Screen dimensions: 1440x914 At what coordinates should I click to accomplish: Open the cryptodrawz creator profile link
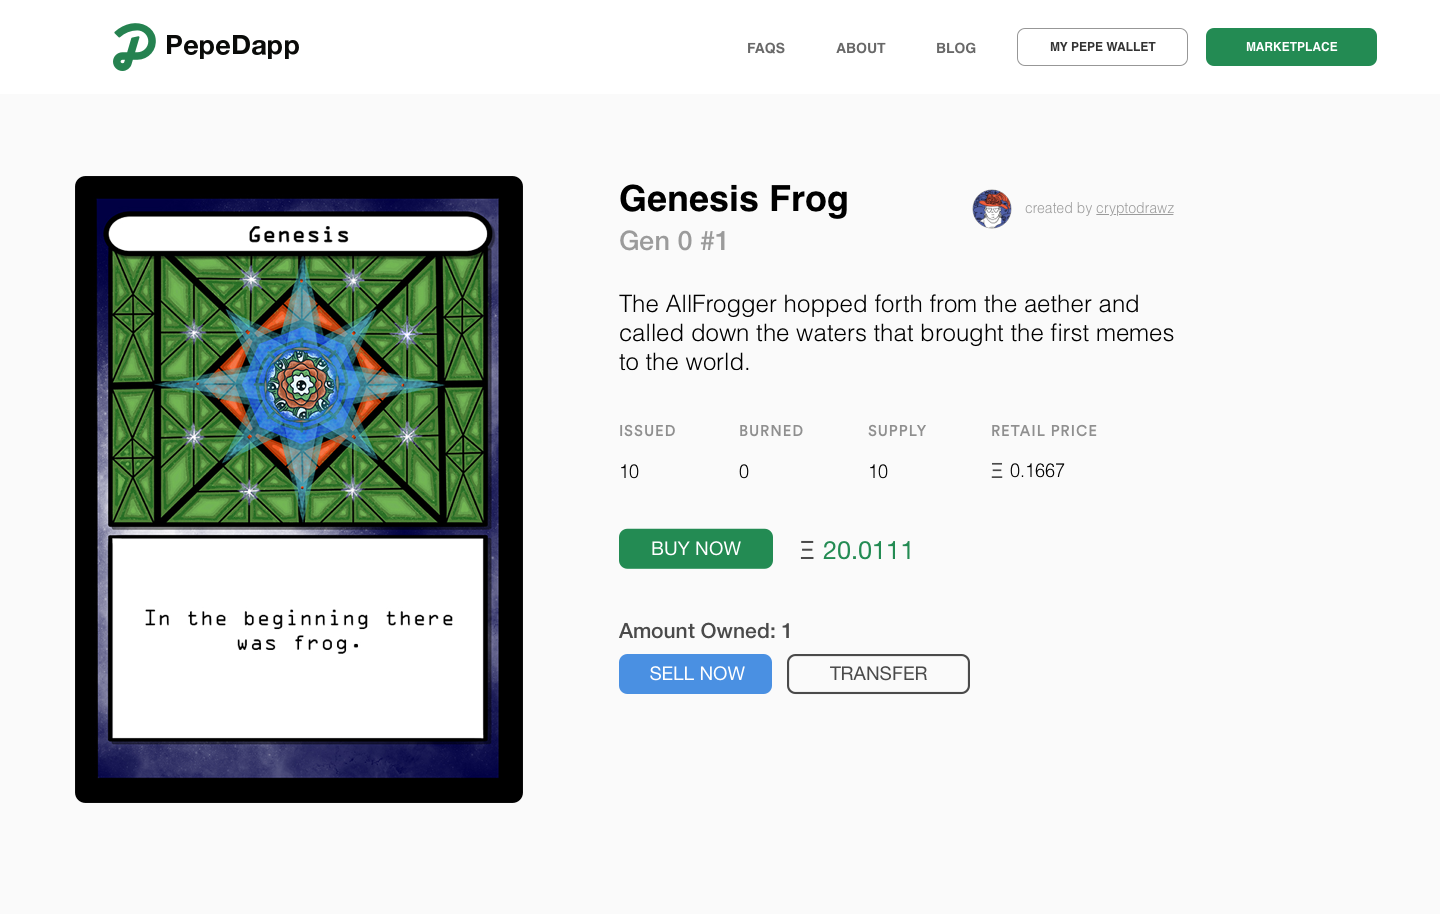point(1135,208)
